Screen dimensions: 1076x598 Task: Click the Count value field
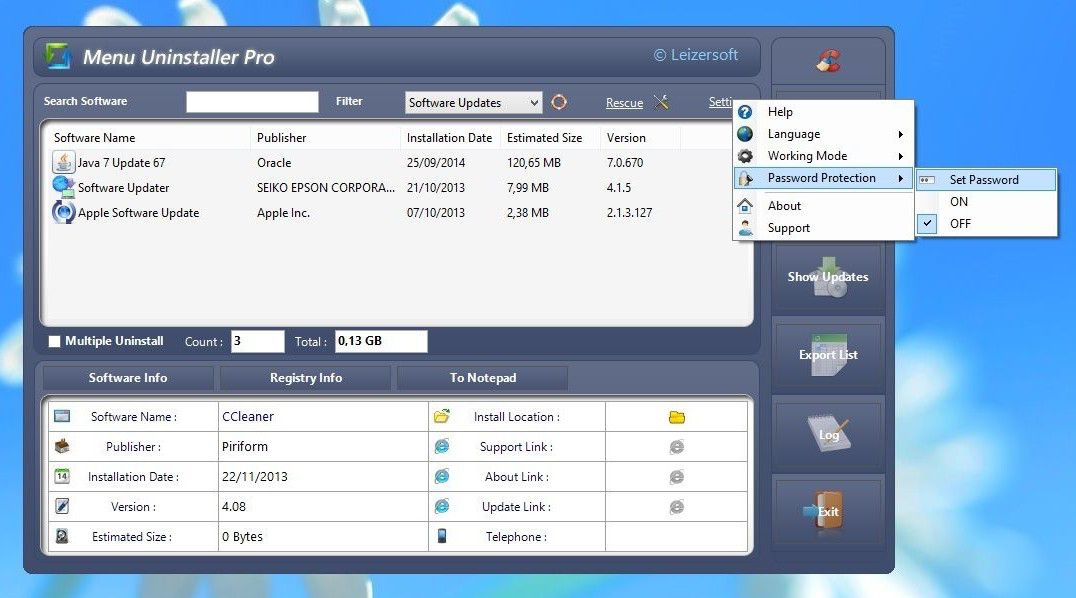click(x=257, y=341)
